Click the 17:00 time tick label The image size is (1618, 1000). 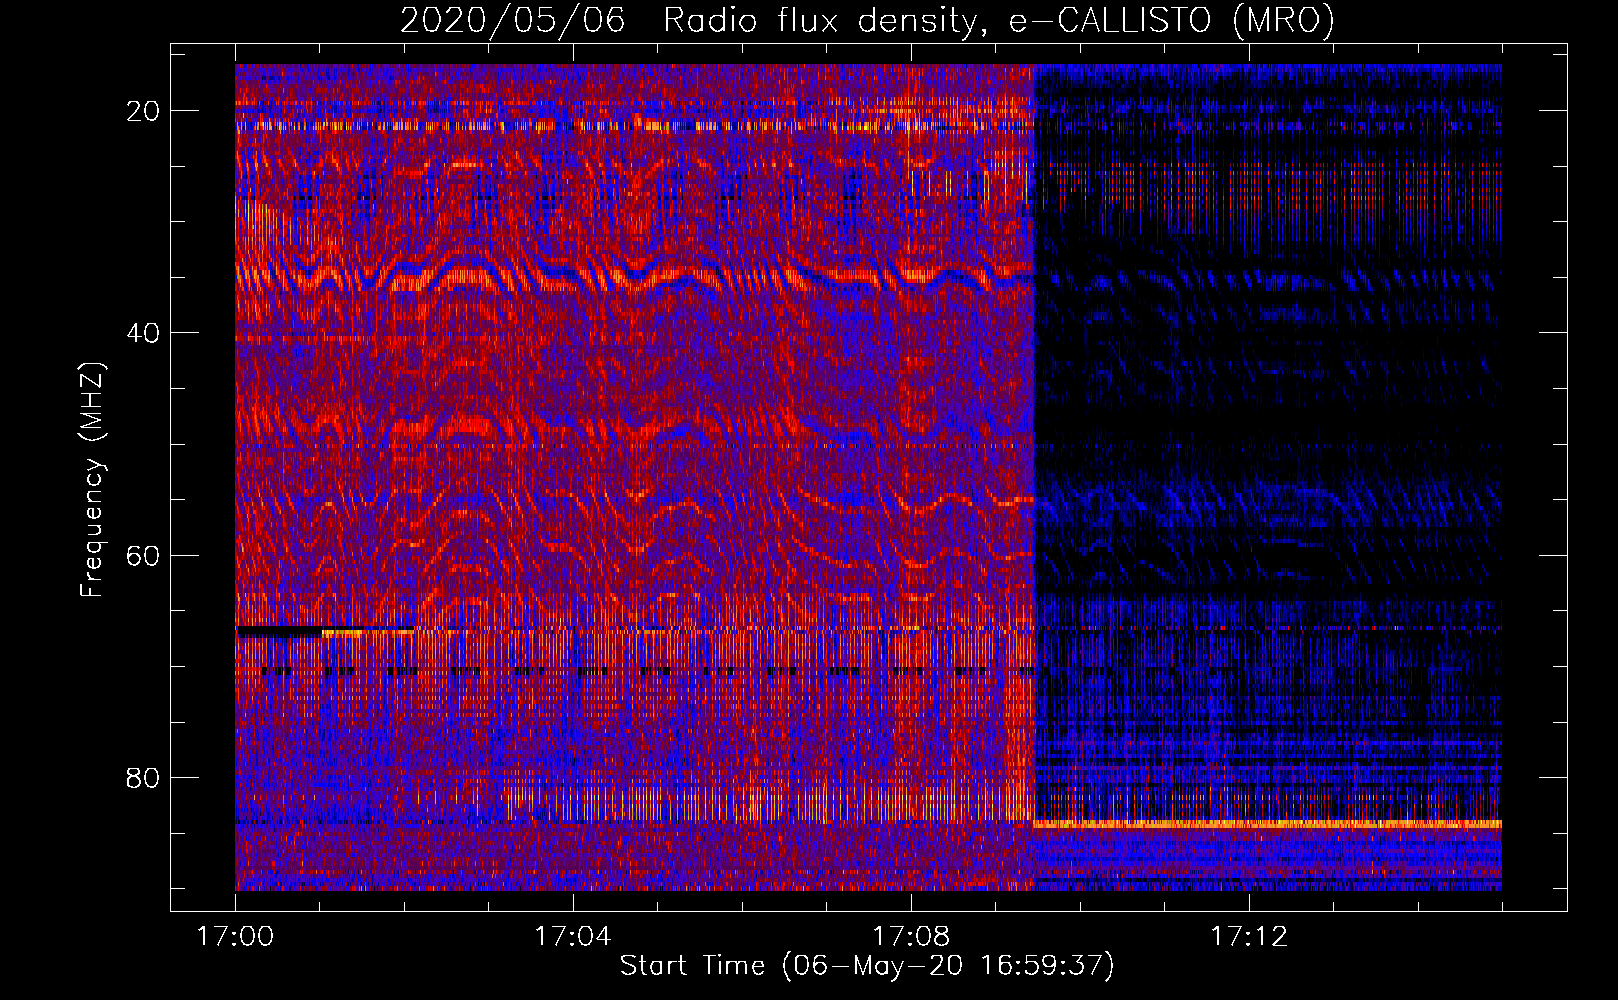[235, 937]
